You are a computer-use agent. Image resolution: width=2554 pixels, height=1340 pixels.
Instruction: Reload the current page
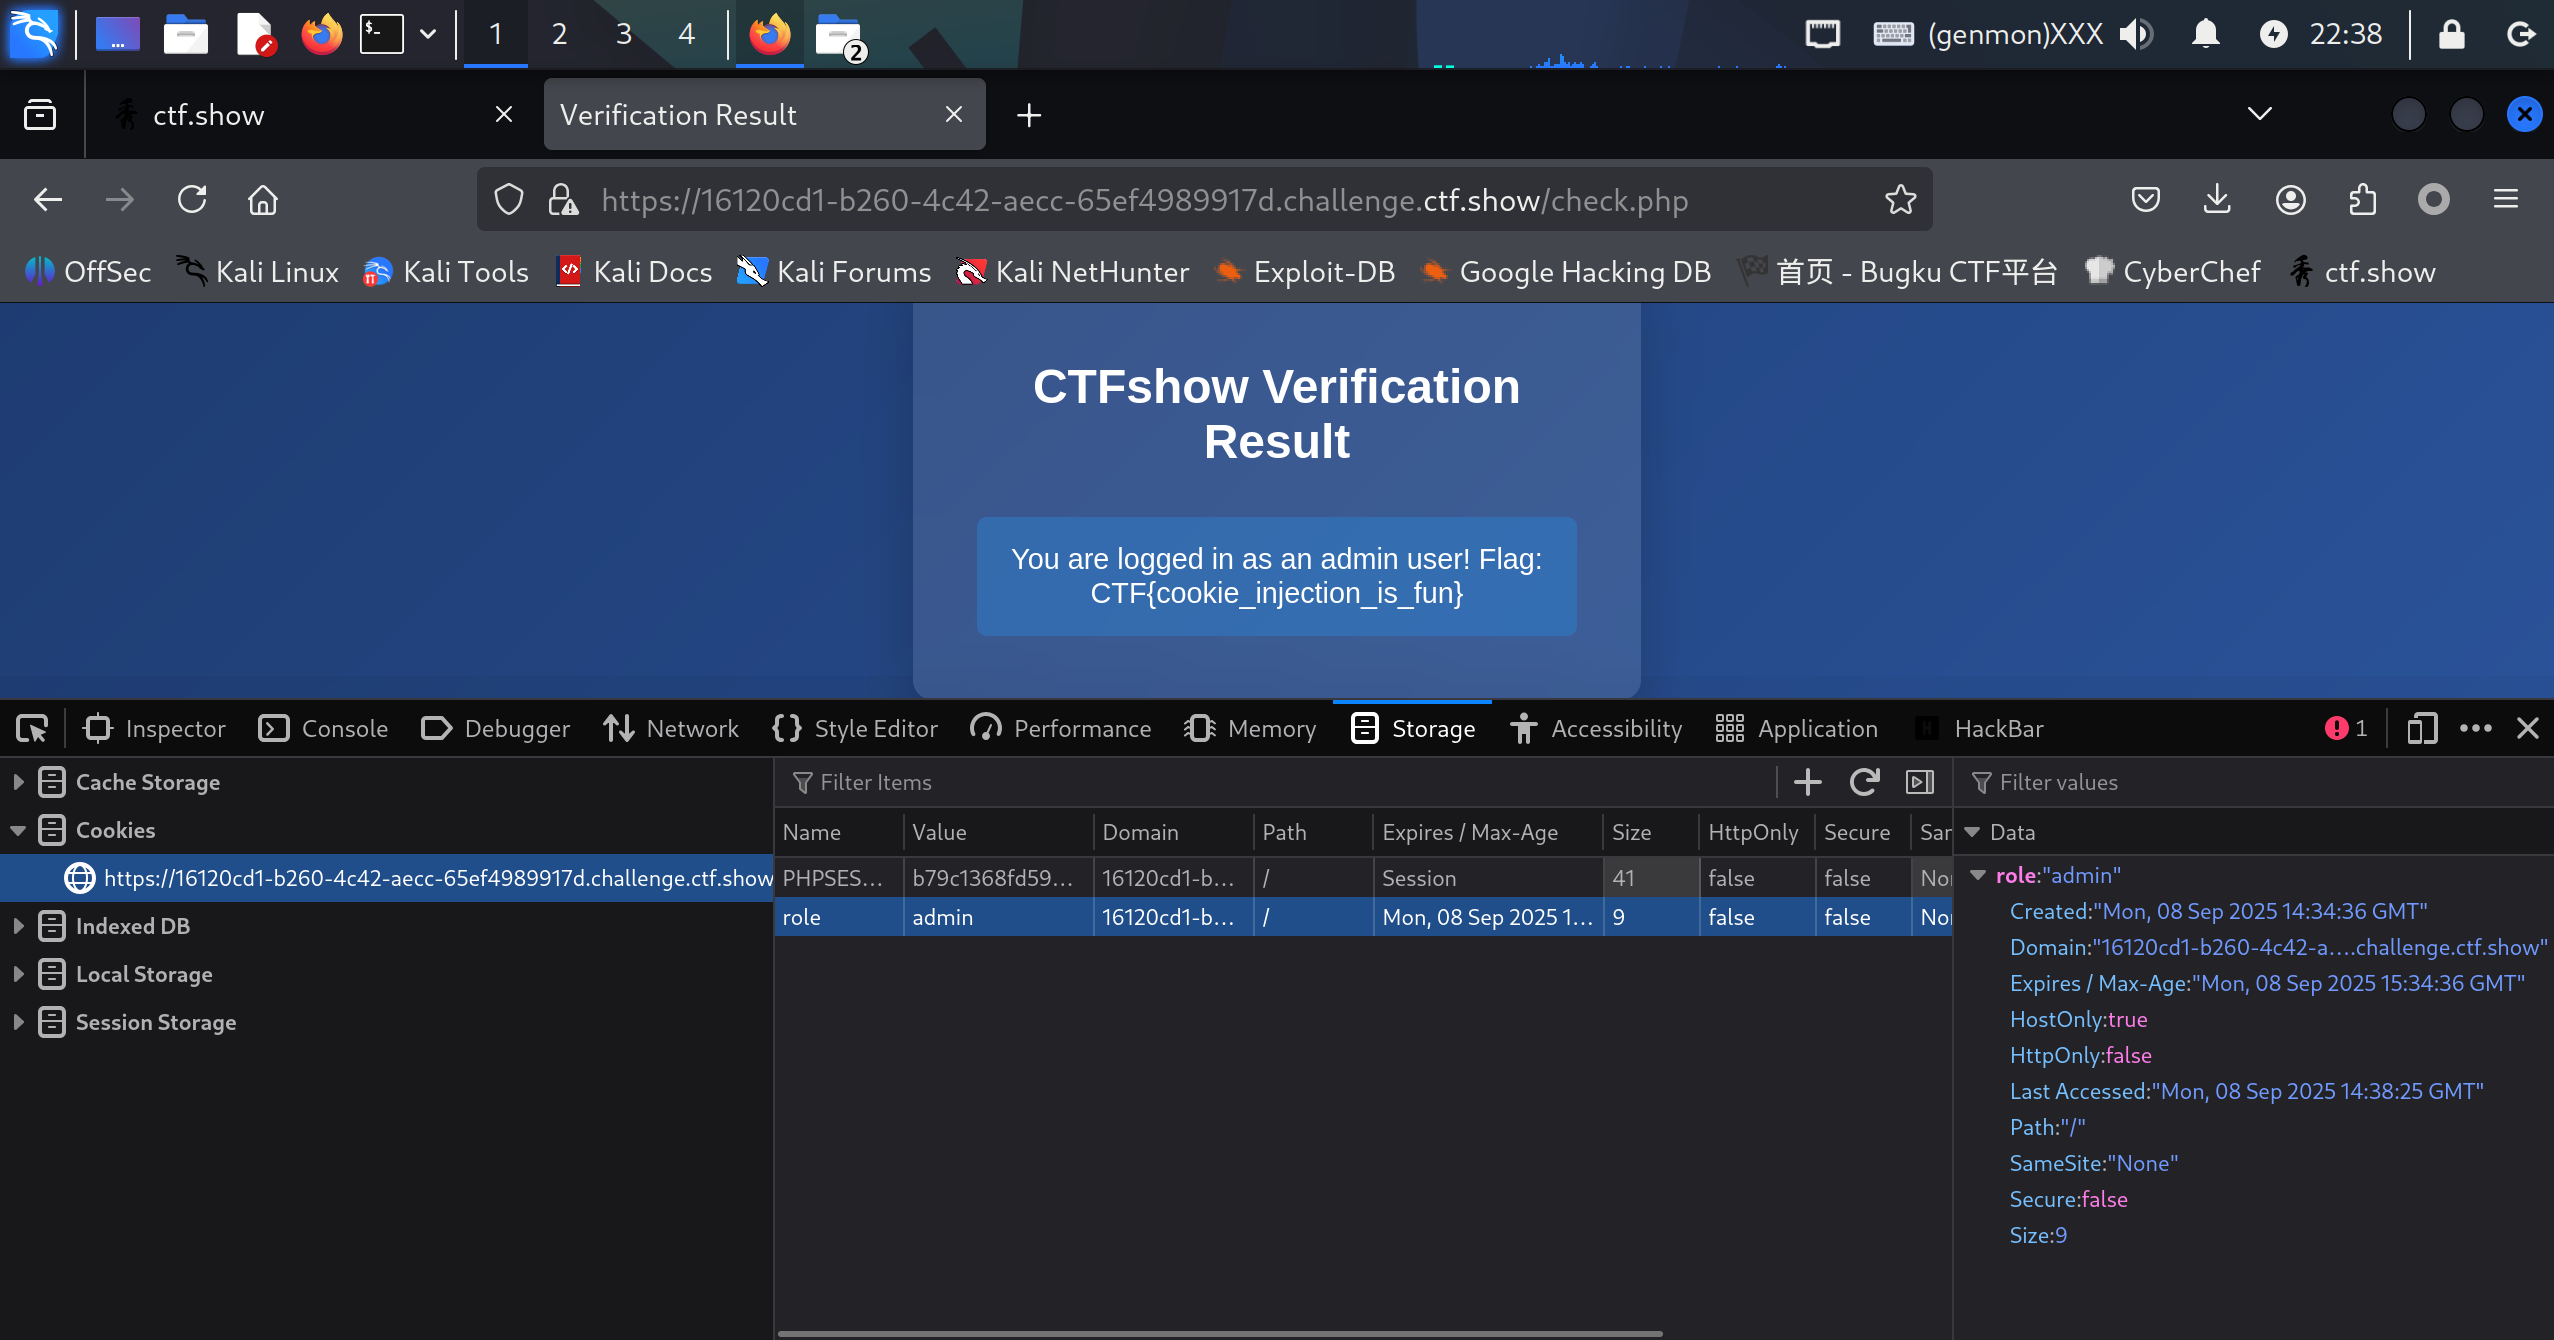click(x=192, y=200)
